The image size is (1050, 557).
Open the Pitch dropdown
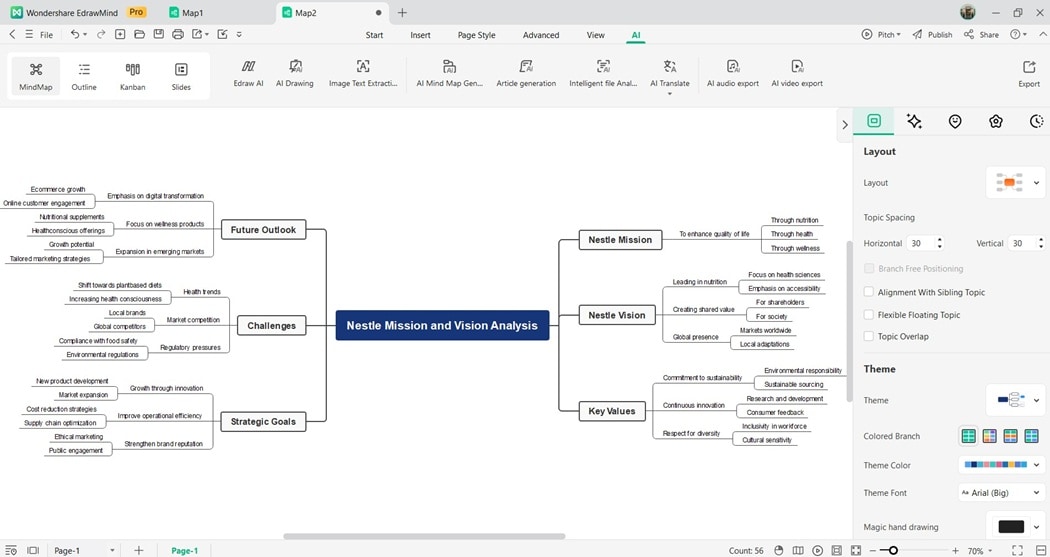(x=881, y=34)
